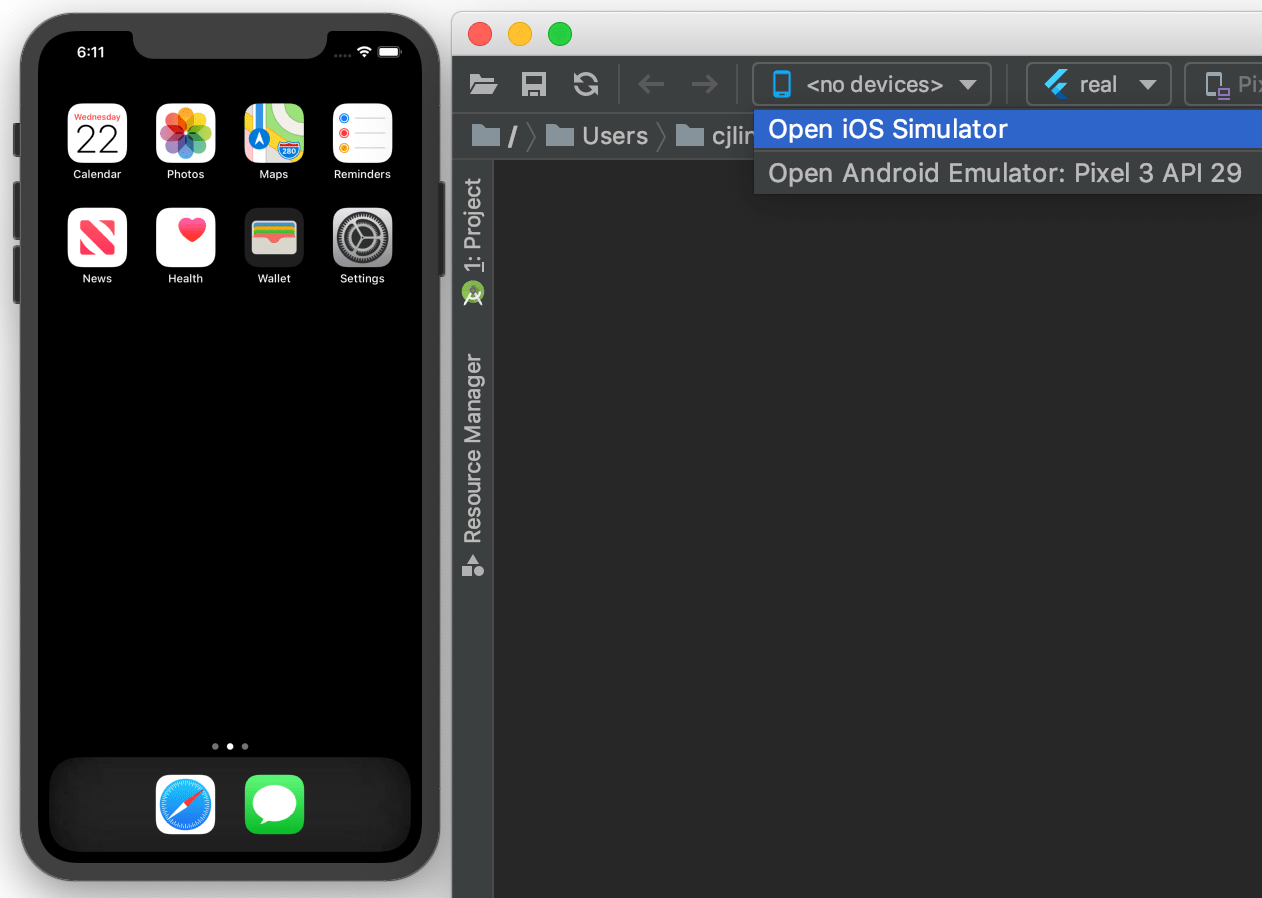Screen dimensions: 1262x898
Task: Open Messages from the dock
Action: pyautogui.click(x=274, y=804)
